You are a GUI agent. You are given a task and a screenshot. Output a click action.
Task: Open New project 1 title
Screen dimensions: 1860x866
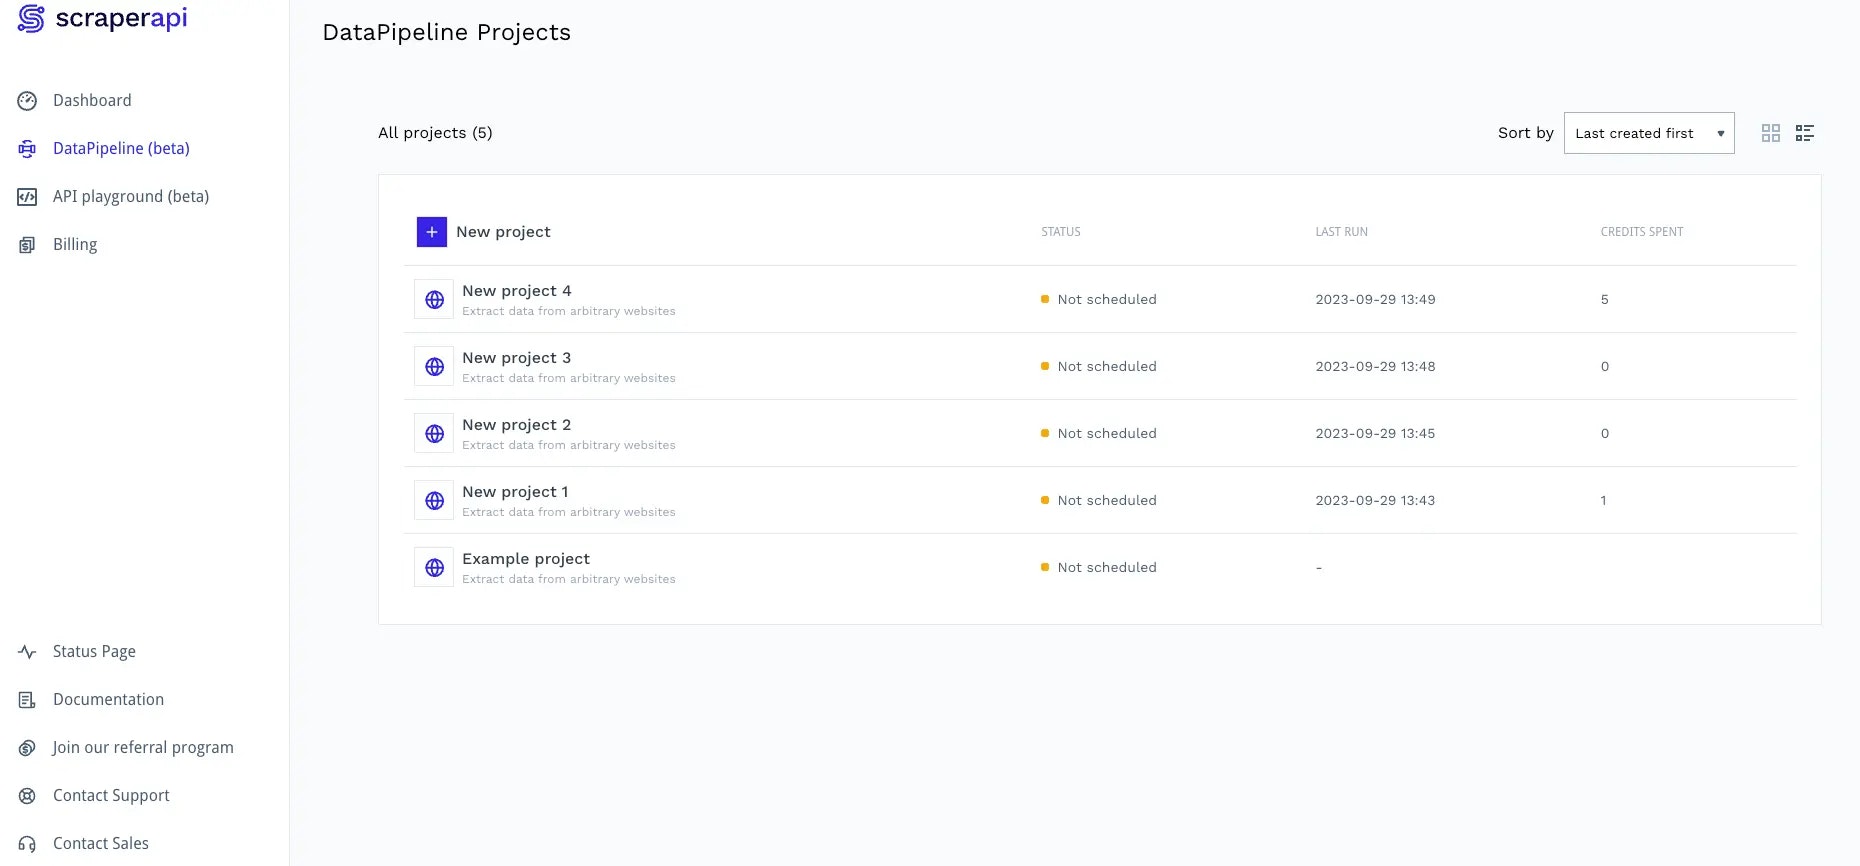pyautogui.click(x=515, y=492)
